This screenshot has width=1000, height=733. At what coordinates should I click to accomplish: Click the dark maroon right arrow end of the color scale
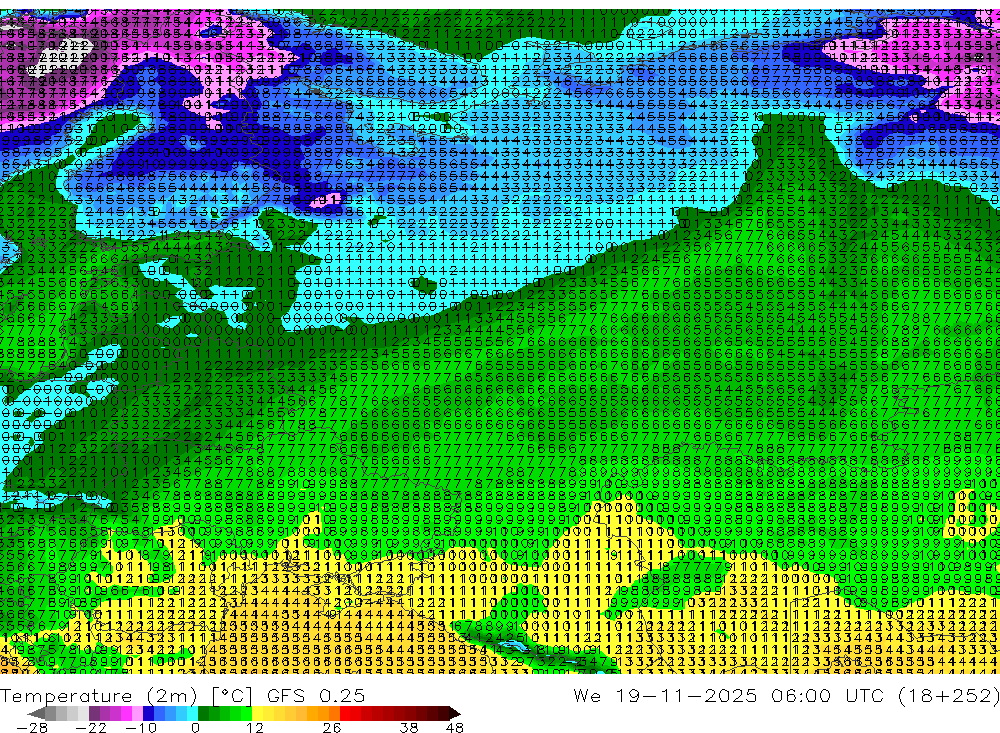(455, 713)
